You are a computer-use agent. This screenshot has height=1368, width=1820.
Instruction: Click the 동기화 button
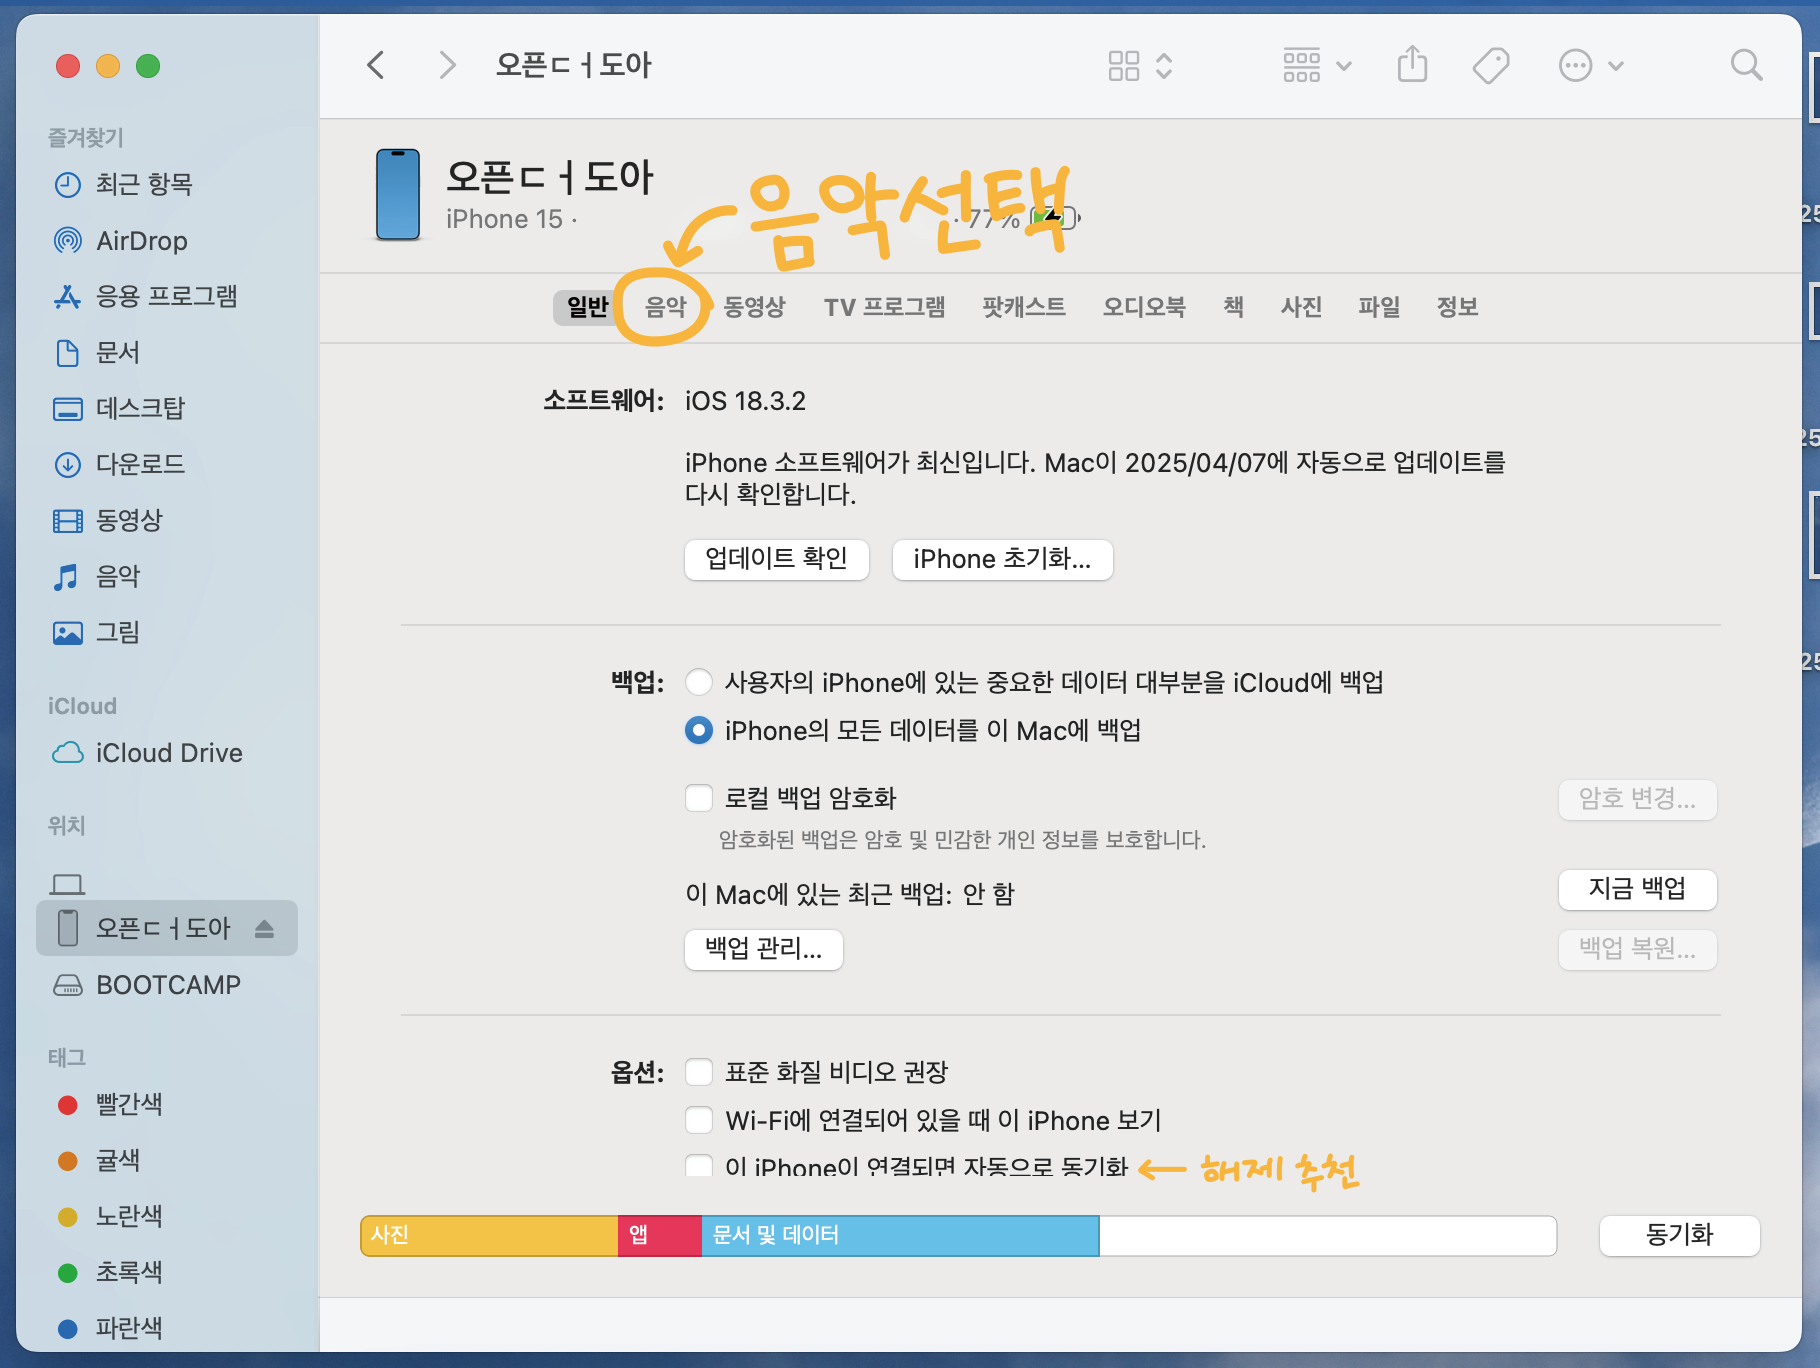point(1680,1235)
